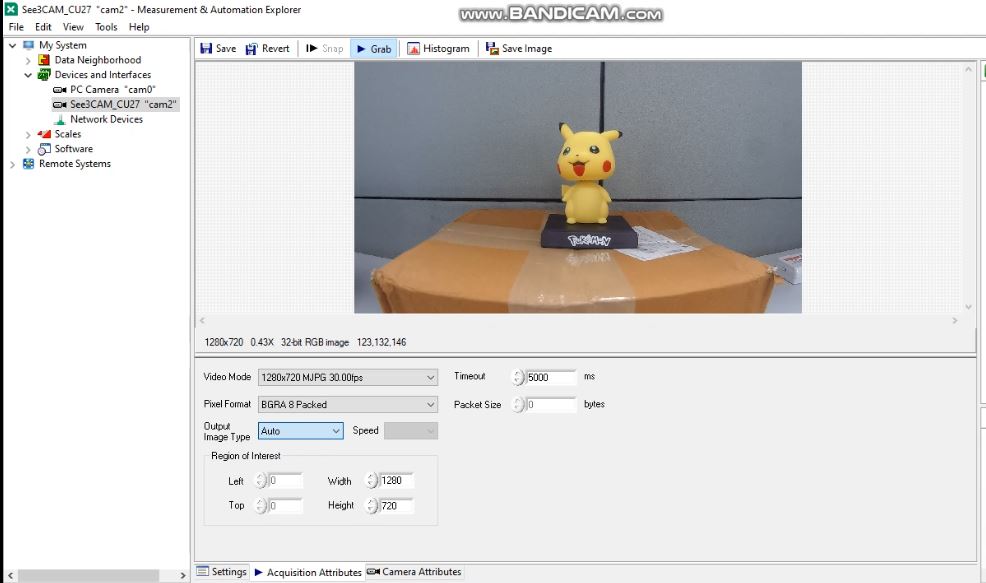Viewport: 986px width, 583px height.
Task: Select the Remote Systems icon
Action: point(28,164)
